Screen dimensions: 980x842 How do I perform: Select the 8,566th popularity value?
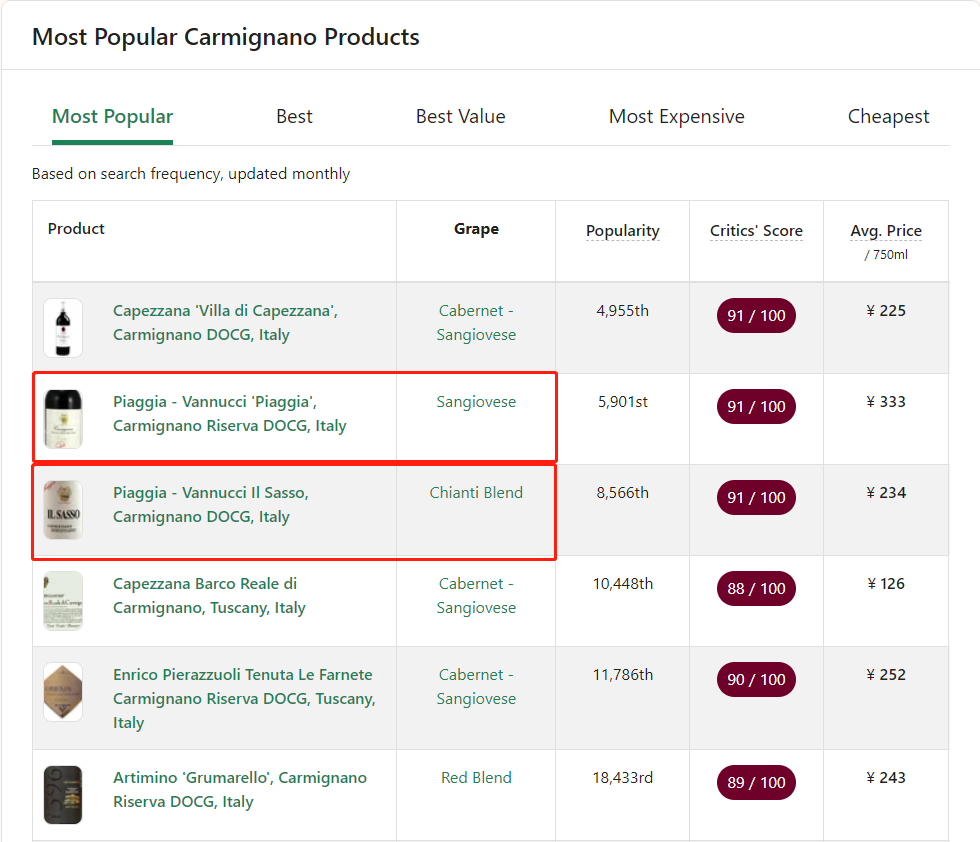(x=622, y=493)
